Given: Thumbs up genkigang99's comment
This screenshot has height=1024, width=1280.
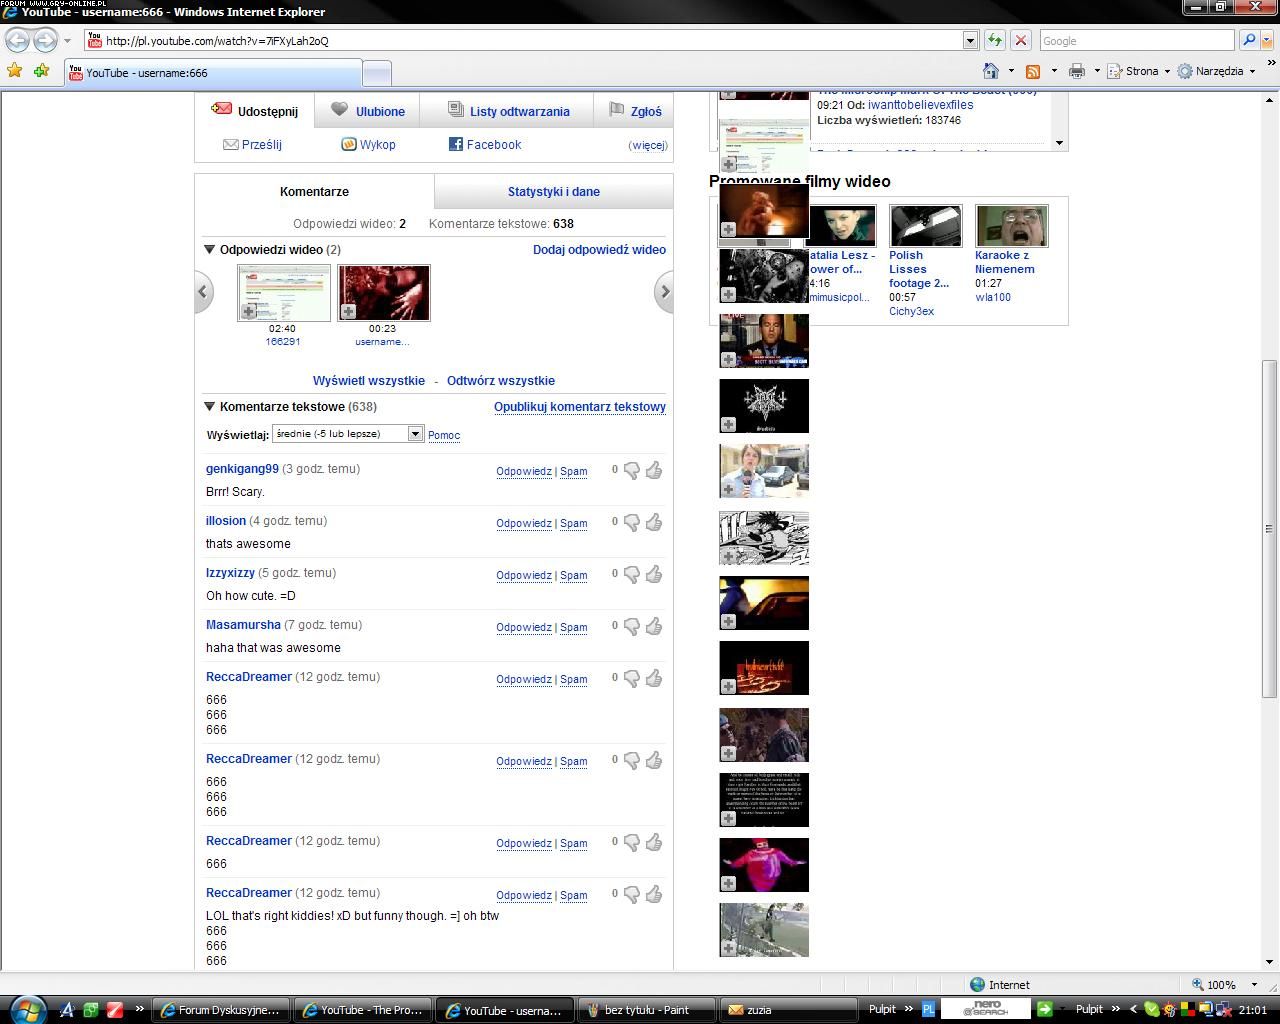Looking at the screenshot, I should (654, 470).
